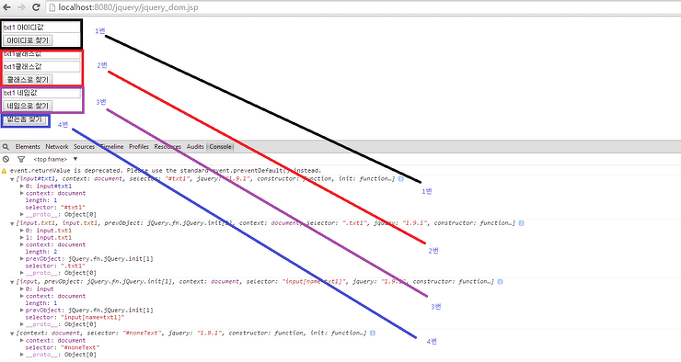
Task: Click the info icon after the .txt1 log header
Action: point(521,223)
